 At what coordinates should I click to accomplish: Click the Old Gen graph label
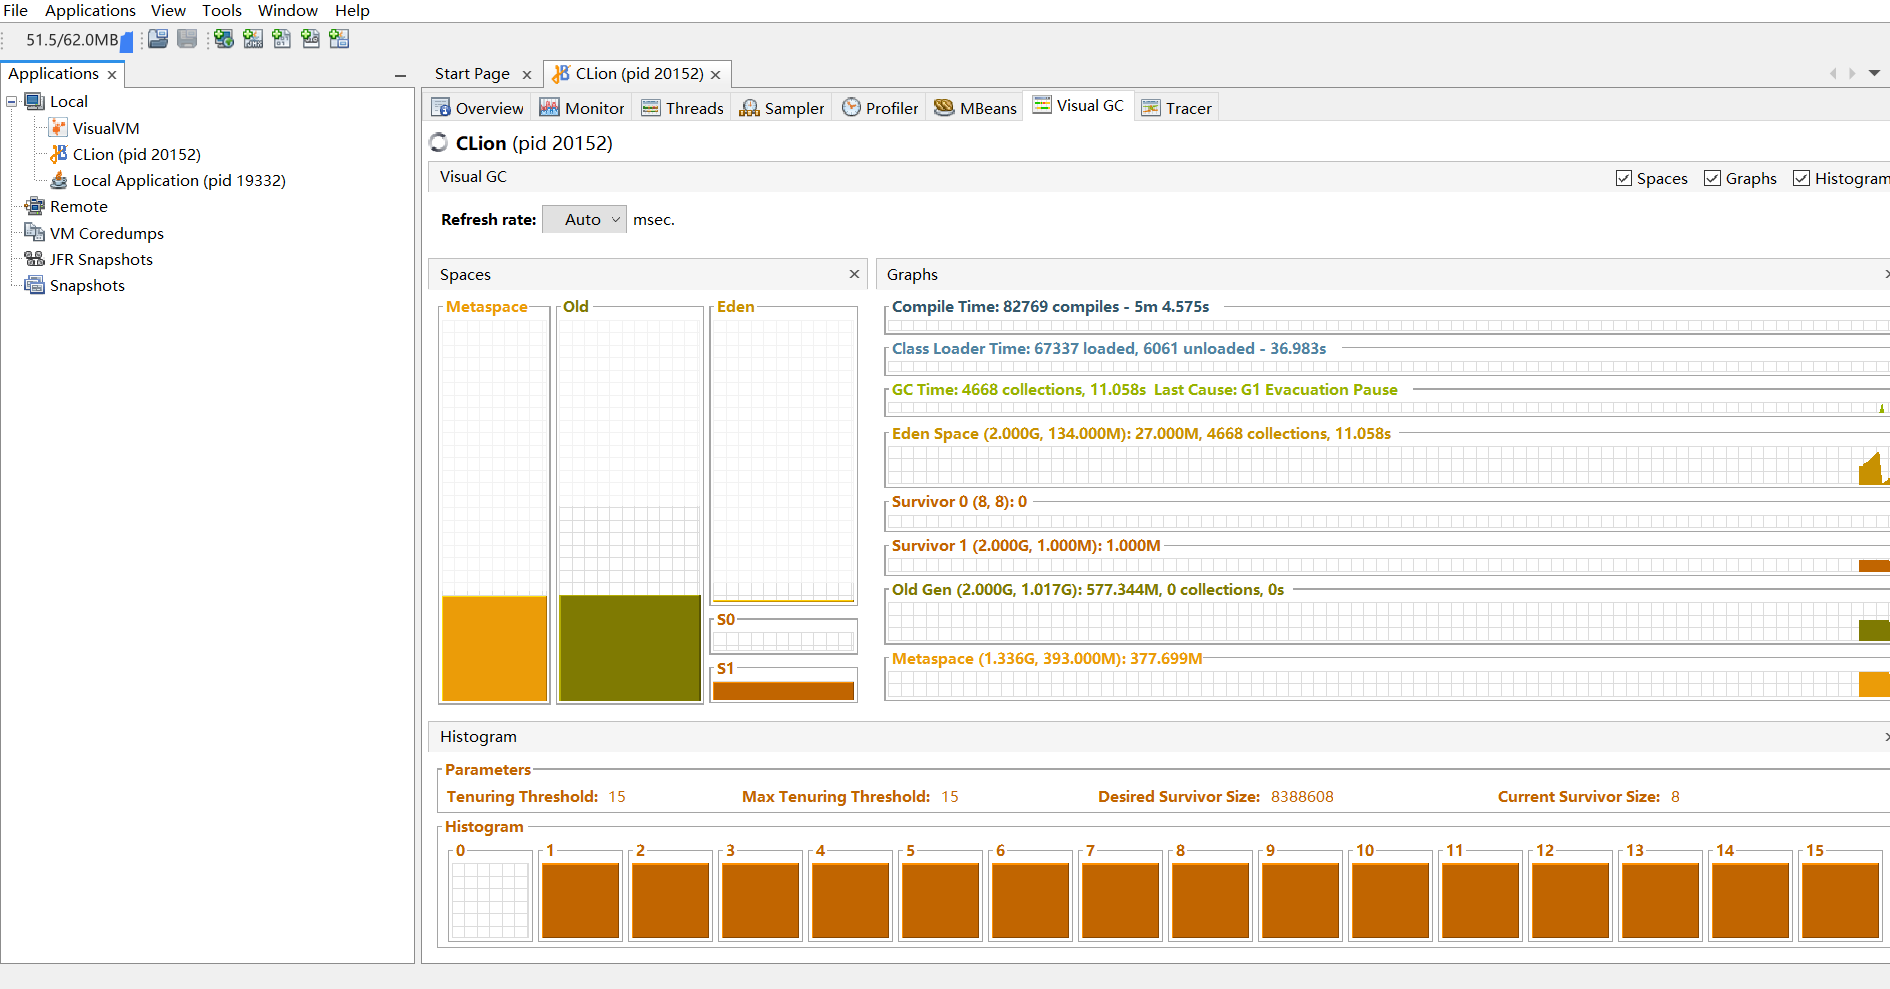click(1088, 590)
